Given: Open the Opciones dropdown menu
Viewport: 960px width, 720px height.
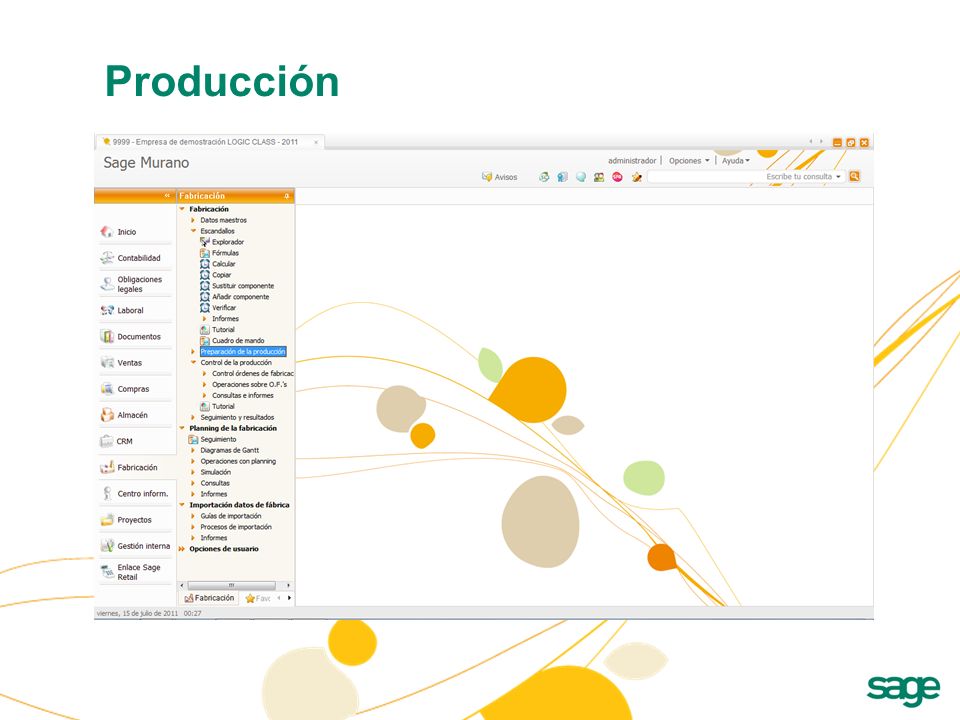Looking at the screenshot, I should (689, 160).
